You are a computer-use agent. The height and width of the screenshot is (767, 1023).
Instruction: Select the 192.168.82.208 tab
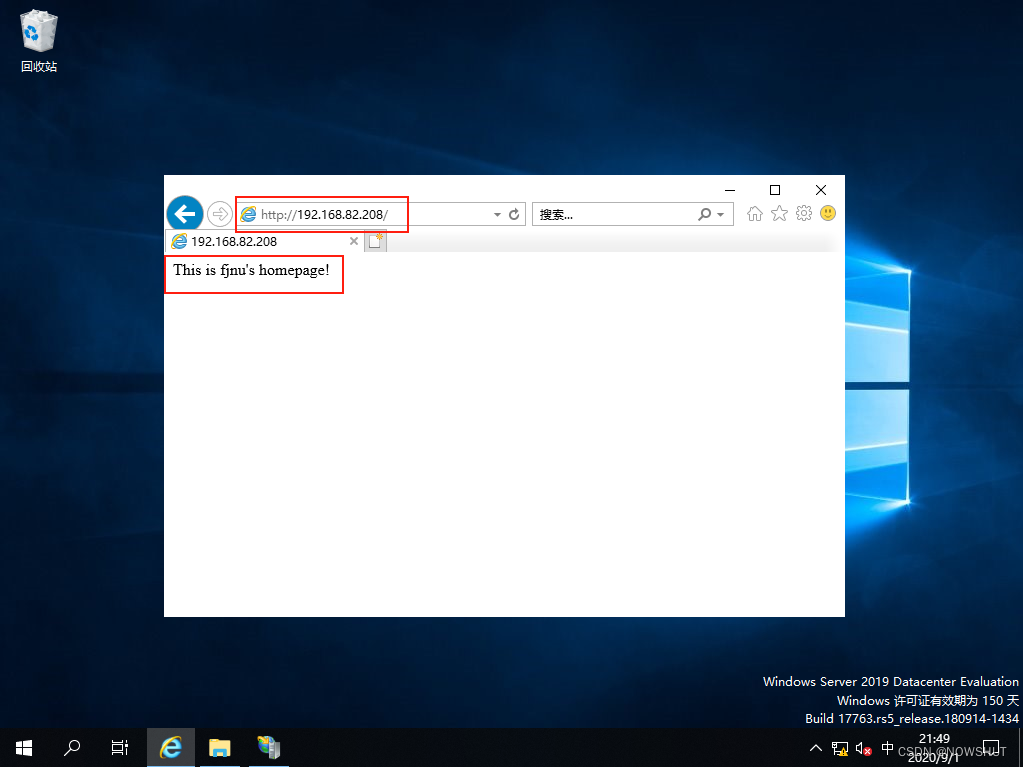pos(264,241)
